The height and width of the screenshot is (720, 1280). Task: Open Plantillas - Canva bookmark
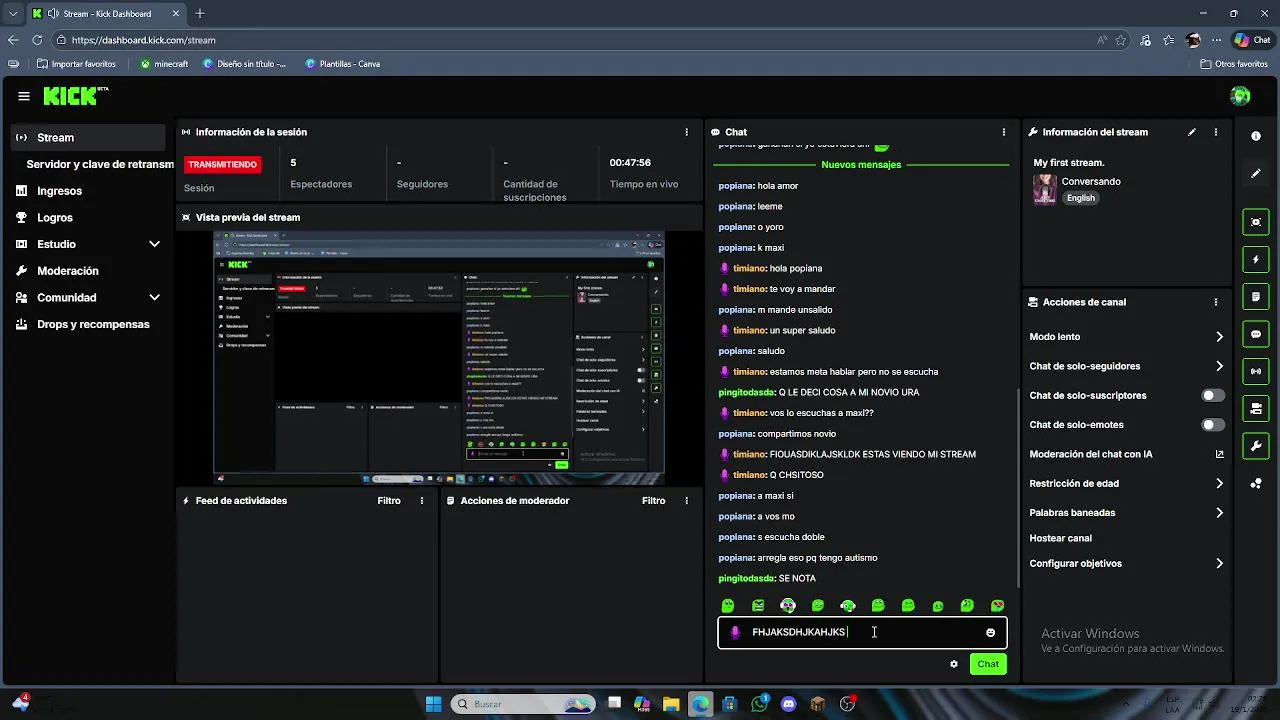[342, 64]
